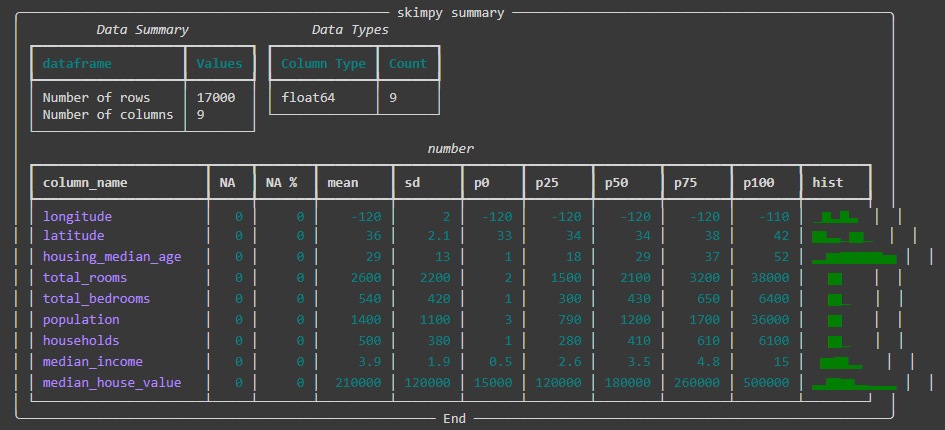Click the 'End' footer text
The height and width of the screenshot is (430, 945).
454,418
